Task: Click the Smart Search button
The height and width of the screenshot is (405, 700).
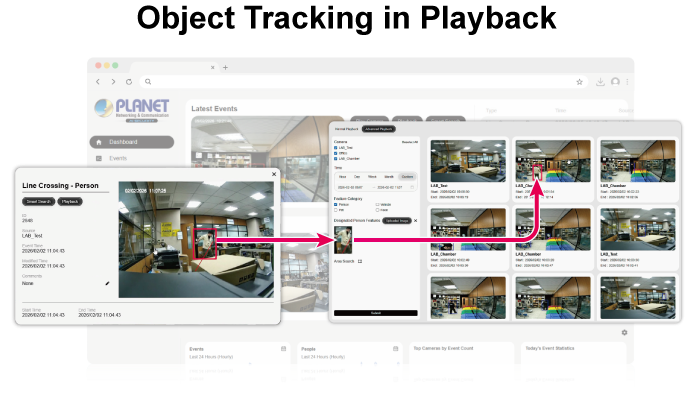Action: point(37,201)
